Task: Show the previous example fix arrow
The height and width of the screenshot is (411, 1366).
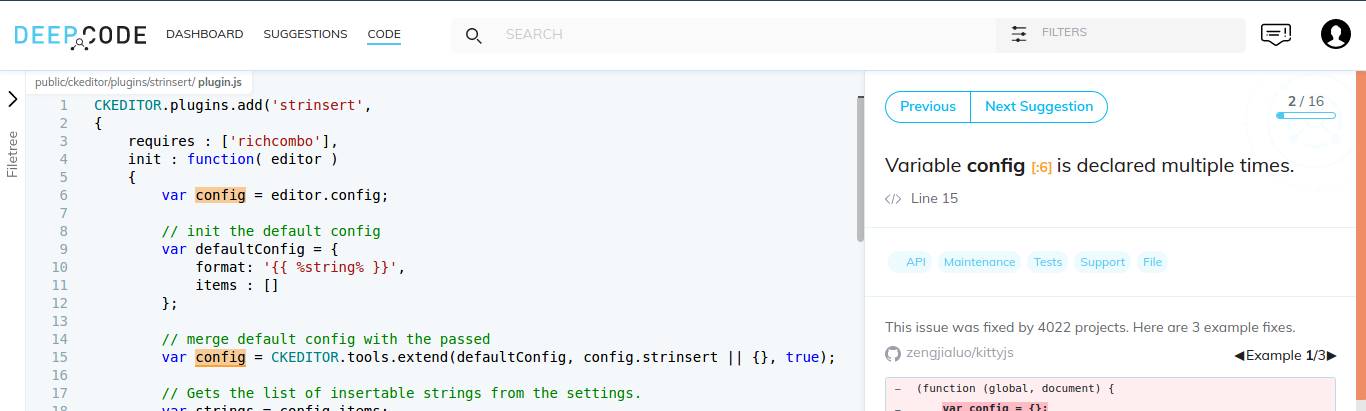Action: tap(1239, 356)
